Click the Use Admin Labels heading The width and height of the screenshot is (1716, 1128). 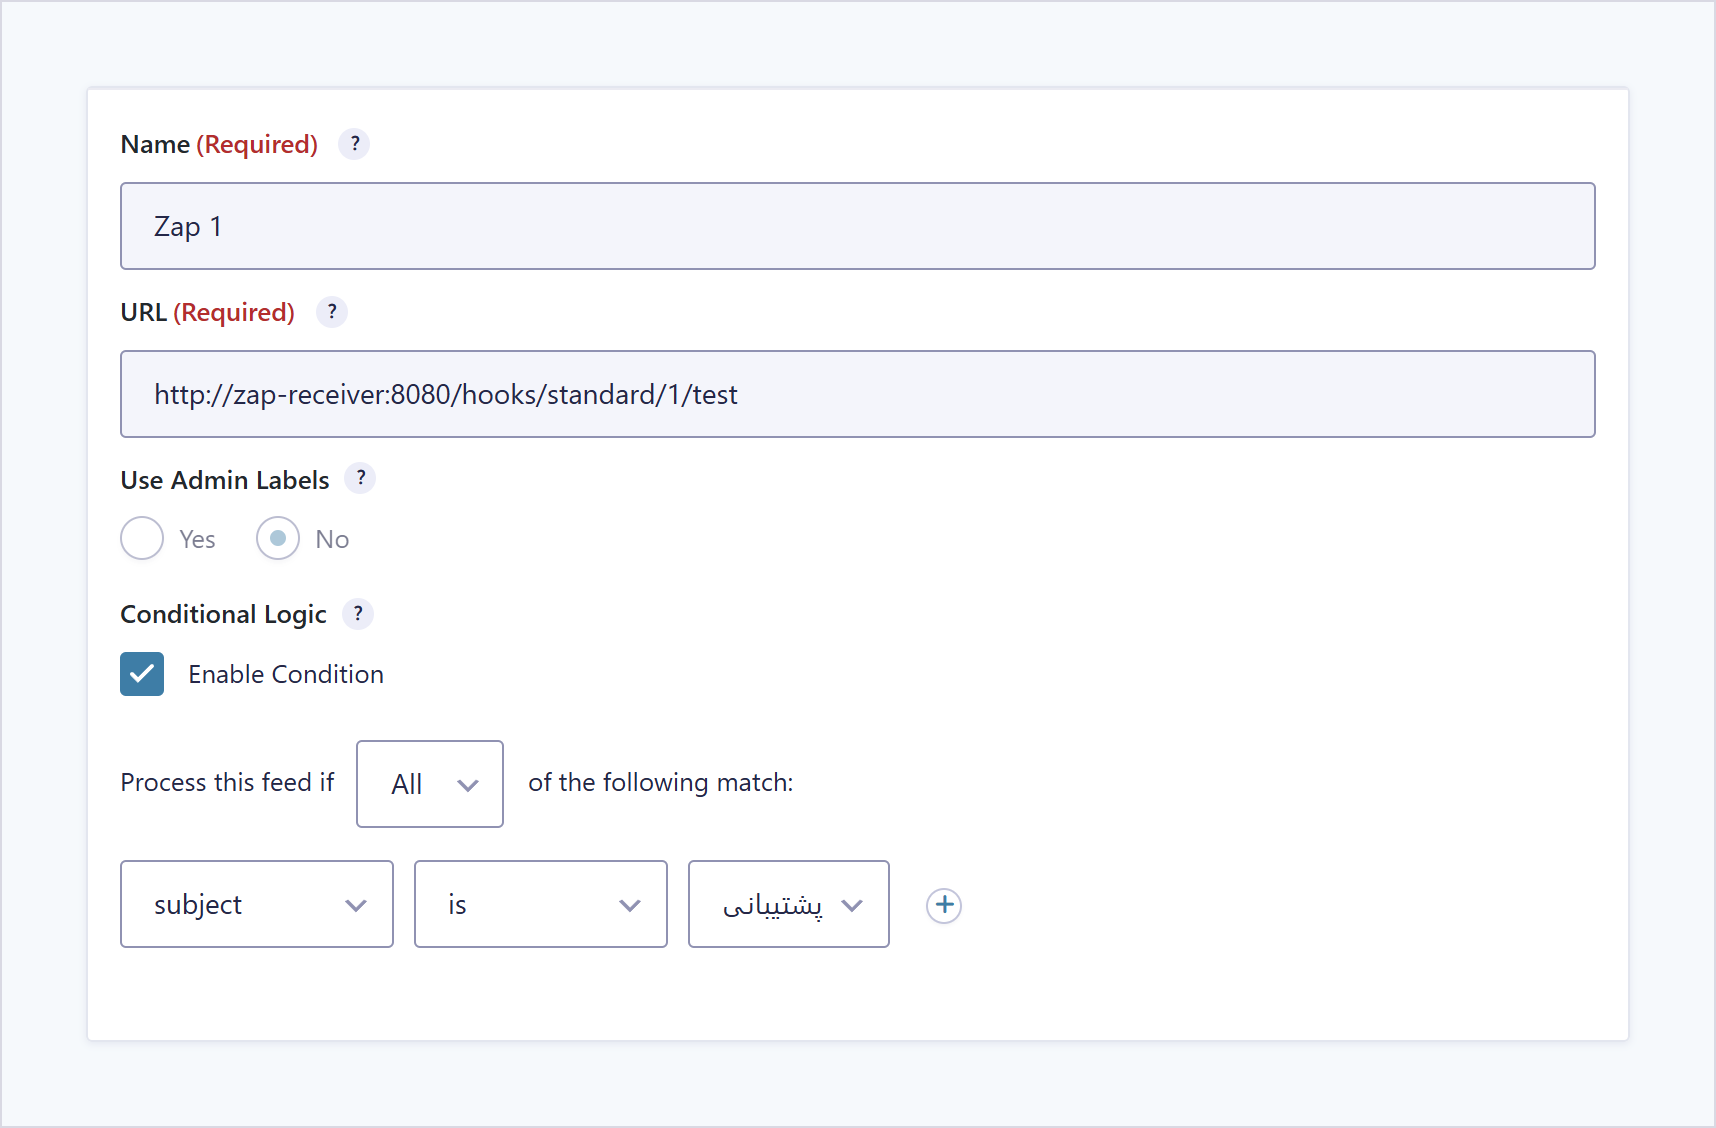point(225,480)
